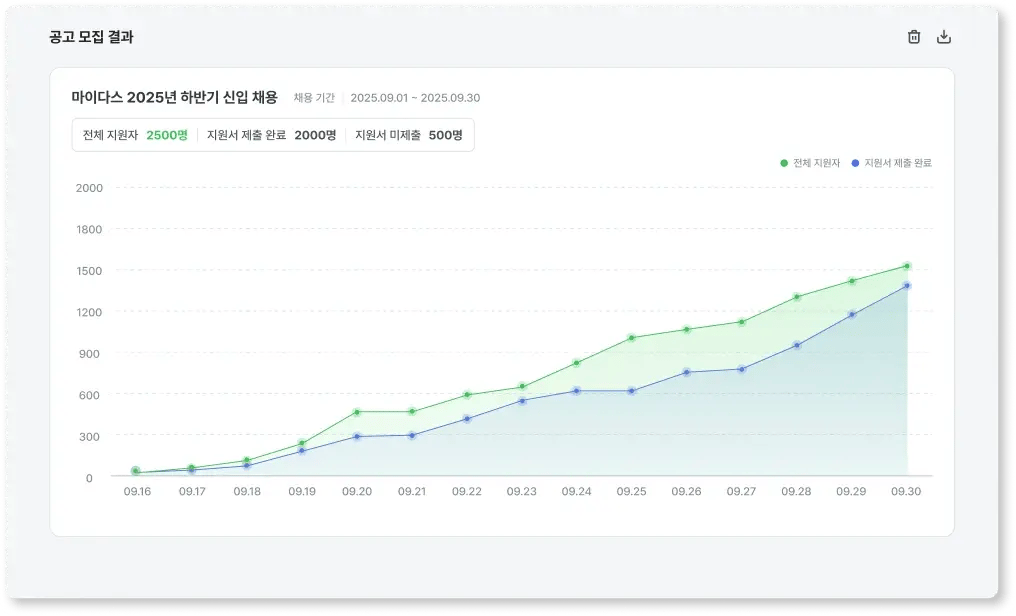Toggle the 지원서 제출 완료 series visibility
Viewport: 1016px width, 616px height.
tap(890, 162)
